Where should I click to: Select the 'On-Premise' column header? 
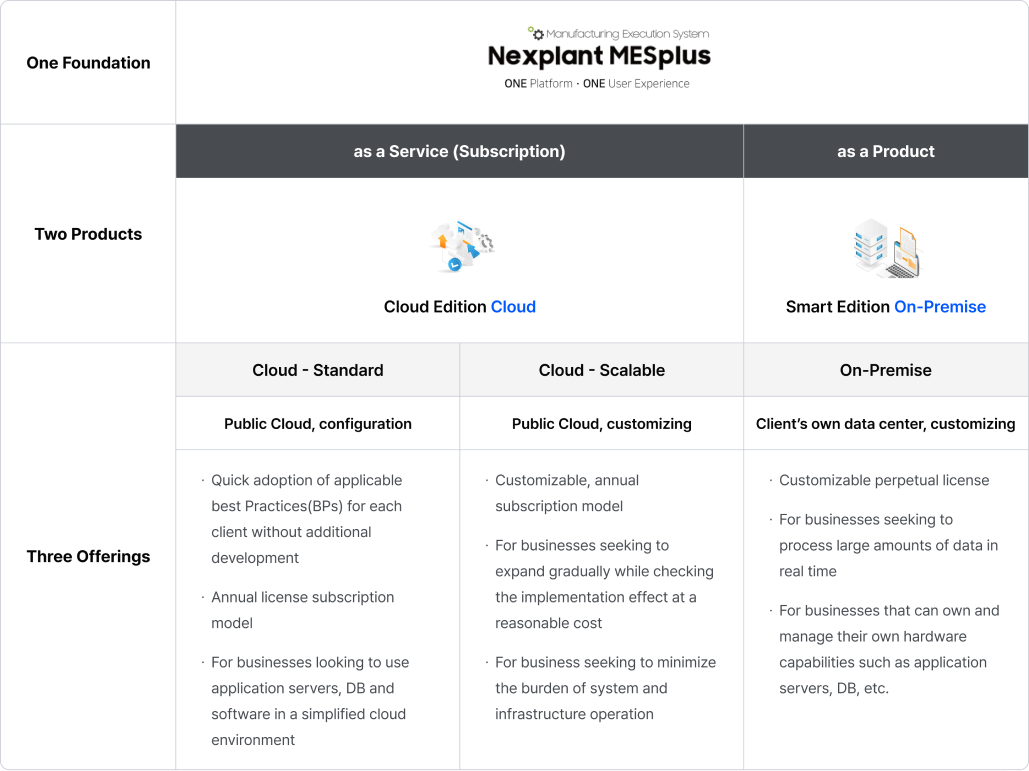click(886, 370)
